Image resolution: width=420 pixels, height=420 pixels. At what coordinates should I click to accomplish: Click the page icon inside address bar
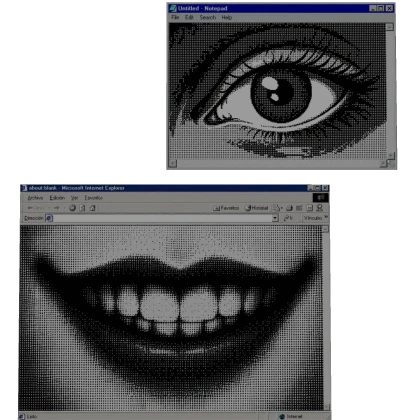click(49, 218)
